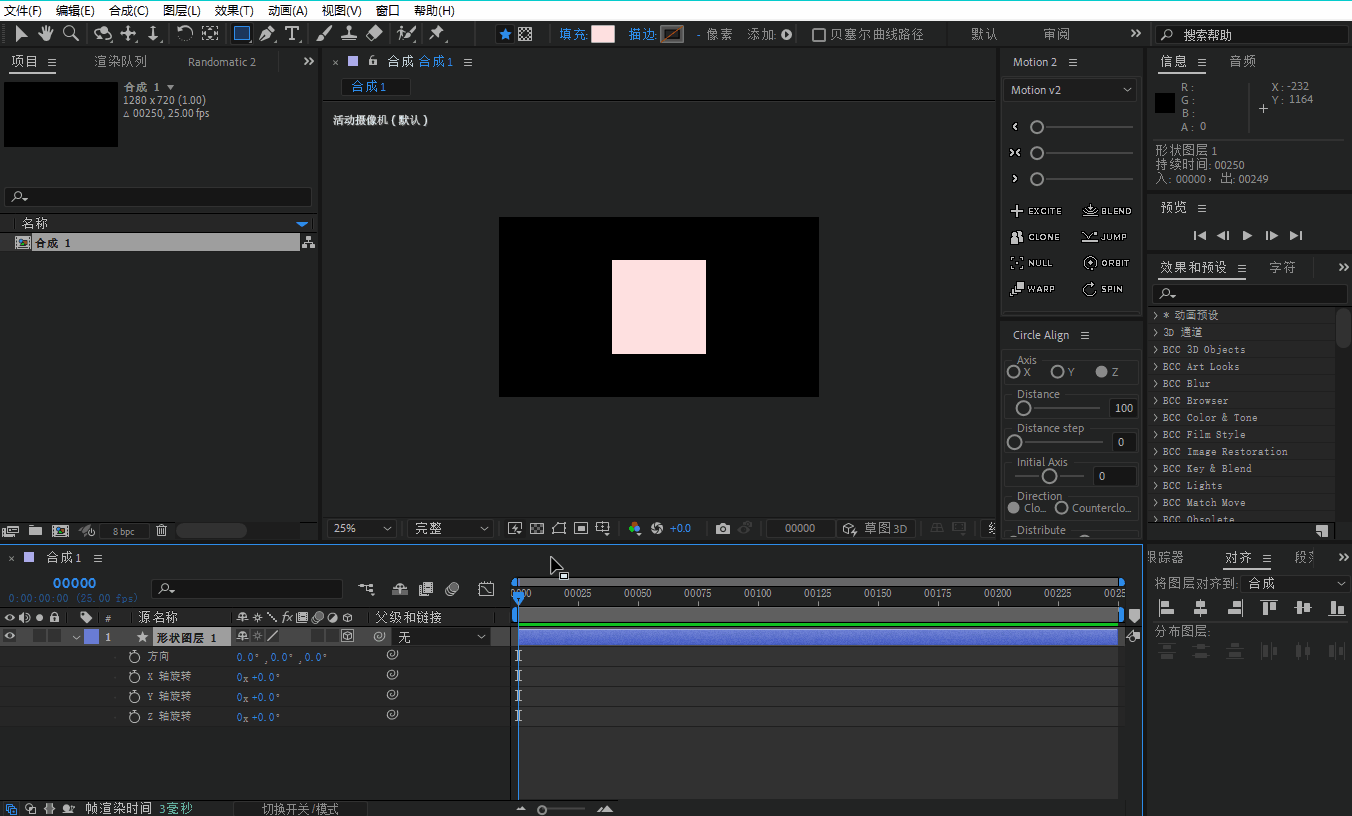Select the Y axis radio in Circle Align
Screen dimensions: 1352x816
point(1057,372)
